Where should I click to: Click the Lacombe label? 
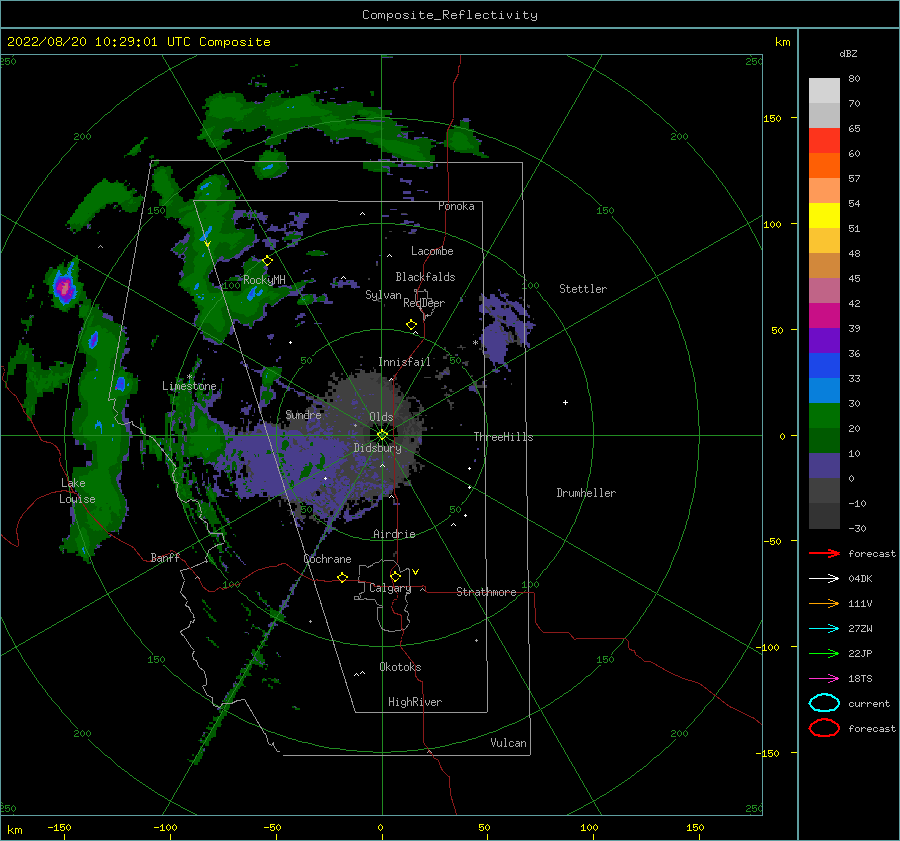coord(432,251)
